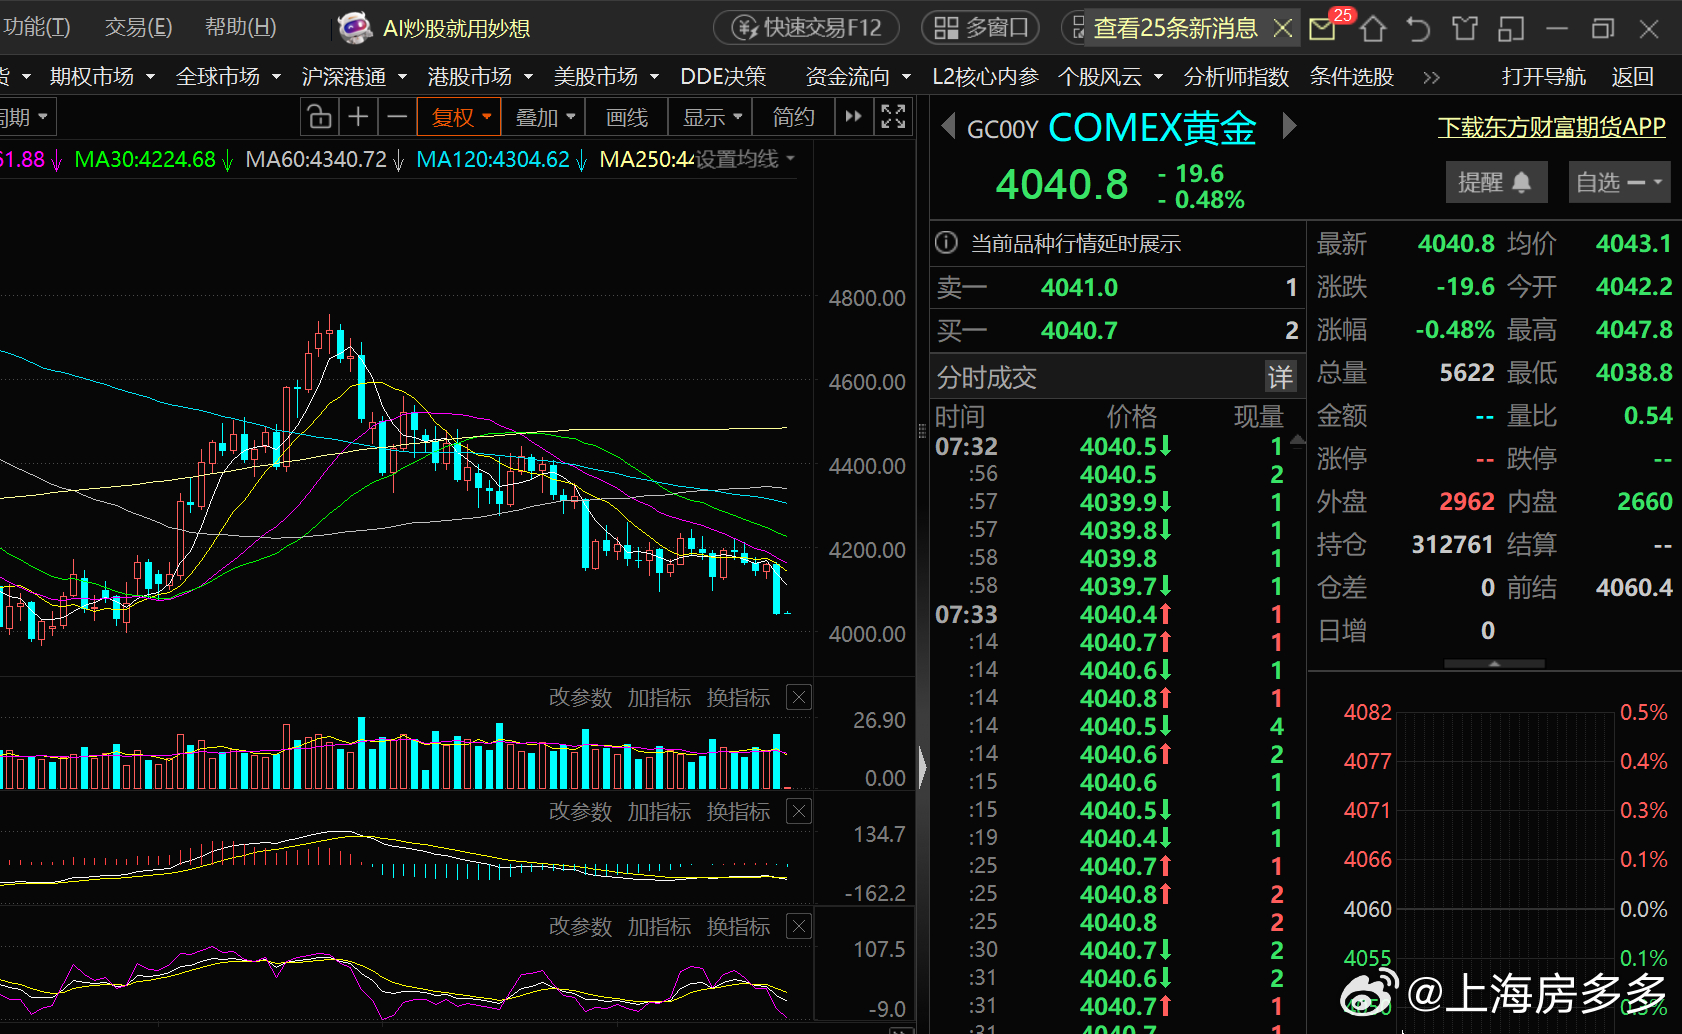This screenshot has height=1034, width=1682.
Task: Toggle the 自选 watchlist dropdown button
Action: (1619, 182)
